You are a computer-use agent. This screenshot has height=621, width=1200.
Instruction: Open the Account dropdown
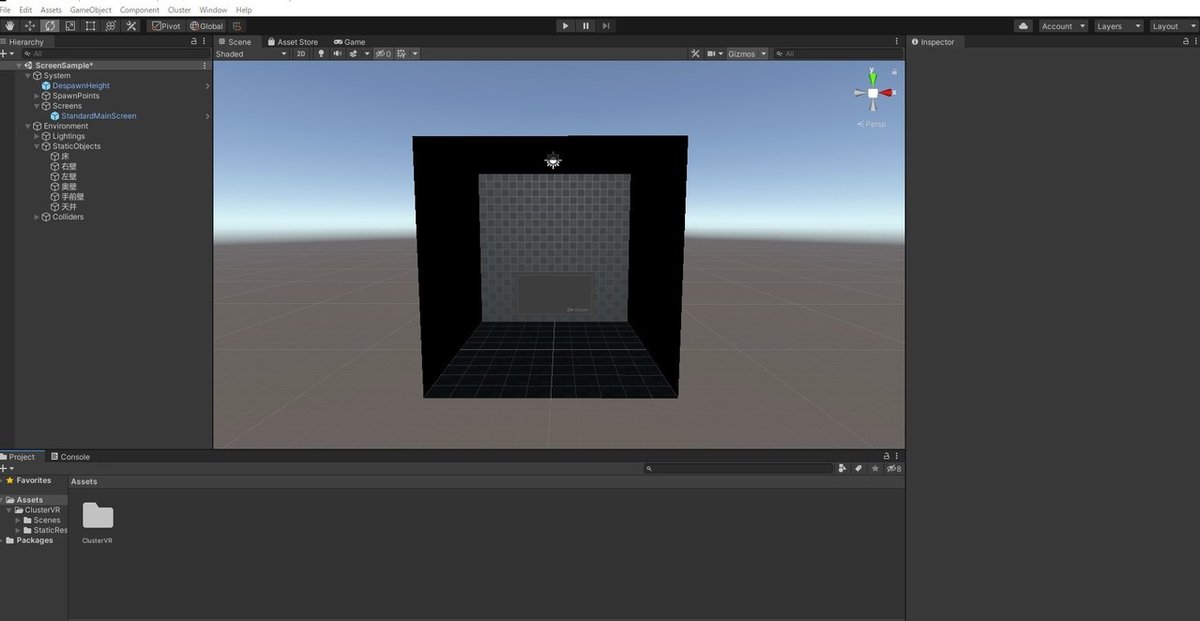point(1061,26)
